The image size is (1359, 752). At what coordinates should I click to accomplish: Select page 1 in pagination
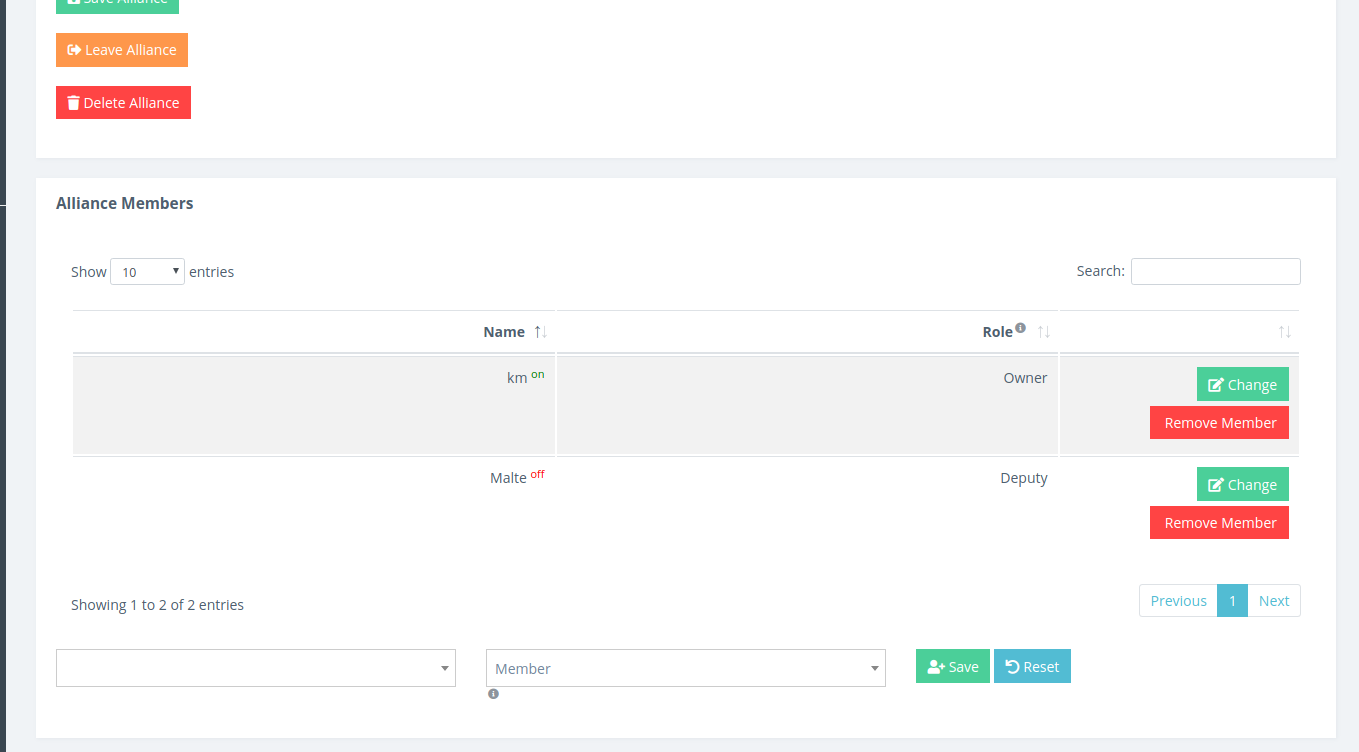tap(1232, 600)
